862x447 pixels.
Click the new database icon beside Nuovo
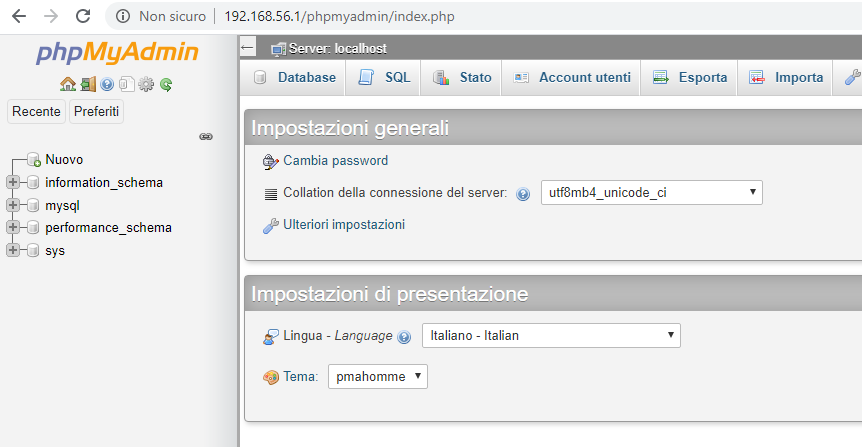pyautogui.click(x=34, y=159)
